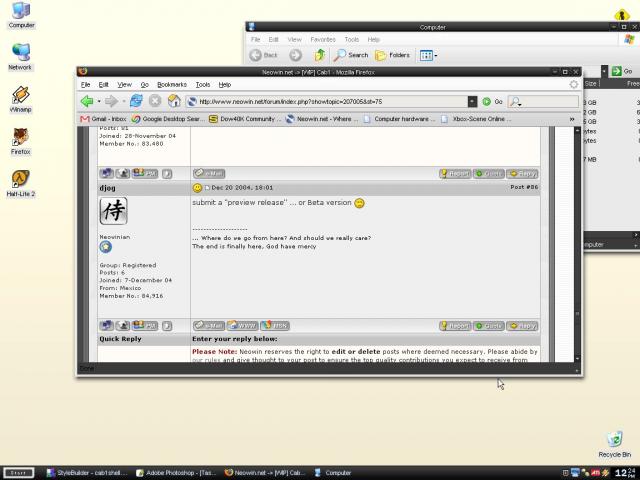Click the Post #86 link
Viewport: 640px width, 480px height.
tap(524, 187)
